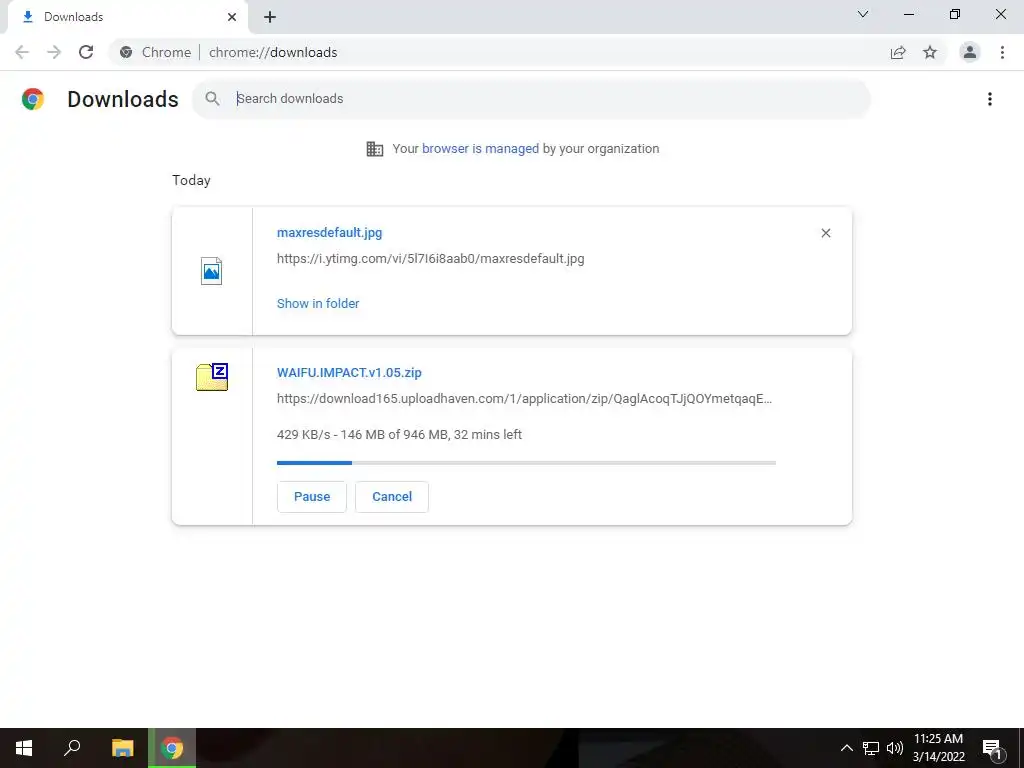Image resolution: width=1024 pixels, height=768 pixels.
Task: Focus the Search downloads field
Action: tap(531, 99)
